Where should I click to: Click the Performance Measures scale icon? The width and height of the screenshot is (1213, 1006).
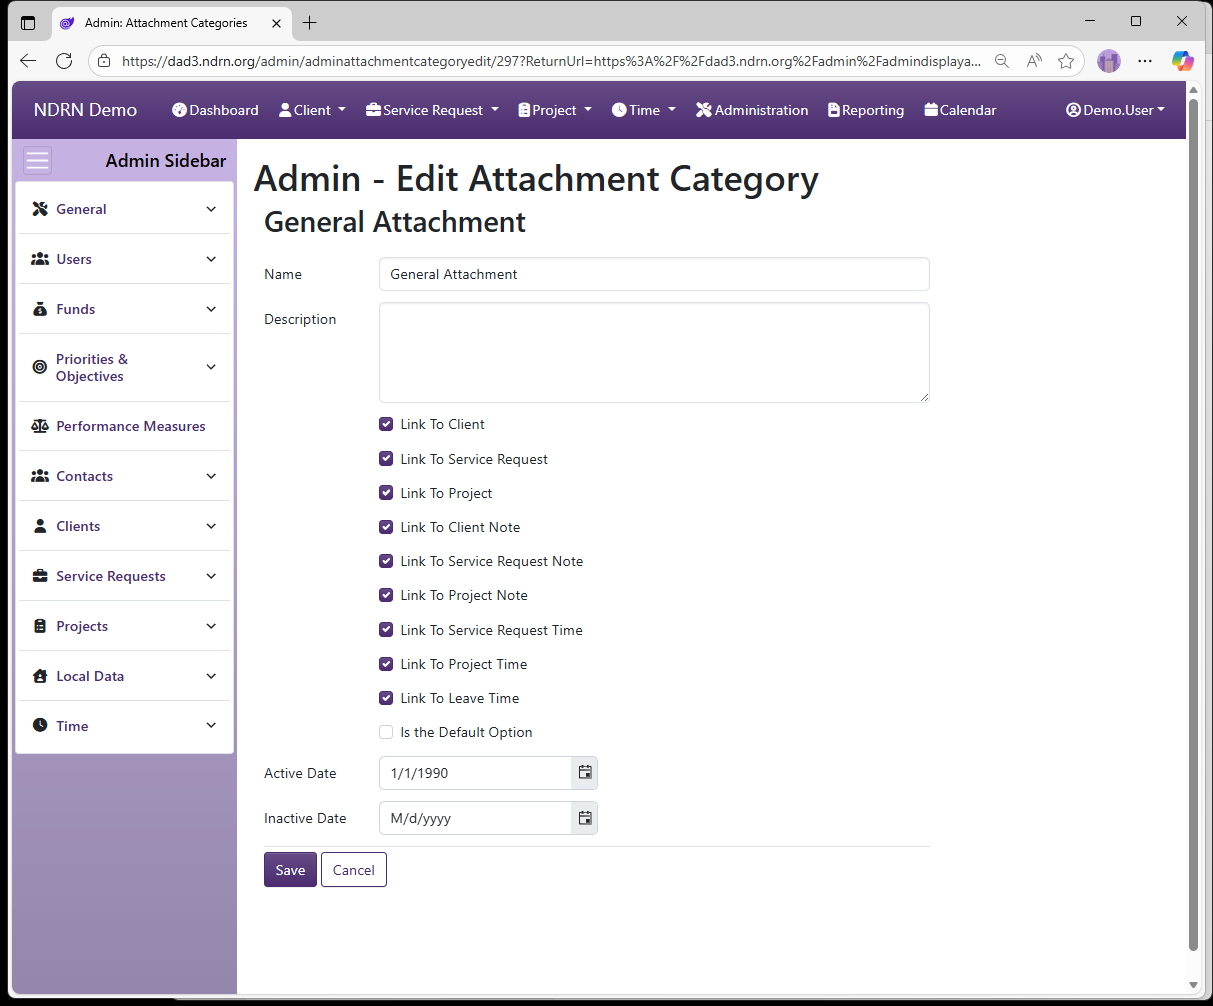click(x=40, y=426)
